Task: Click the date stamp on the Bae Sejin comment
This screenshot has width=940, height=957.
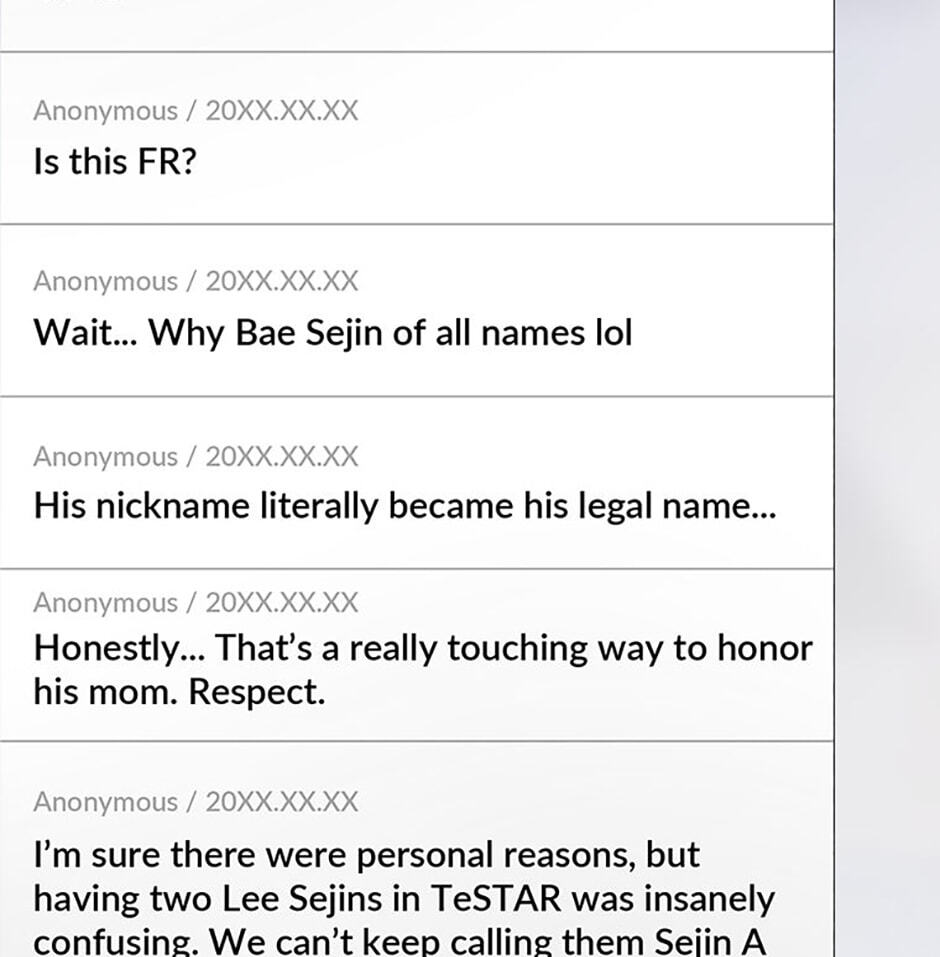Action: tap(281, 281)
